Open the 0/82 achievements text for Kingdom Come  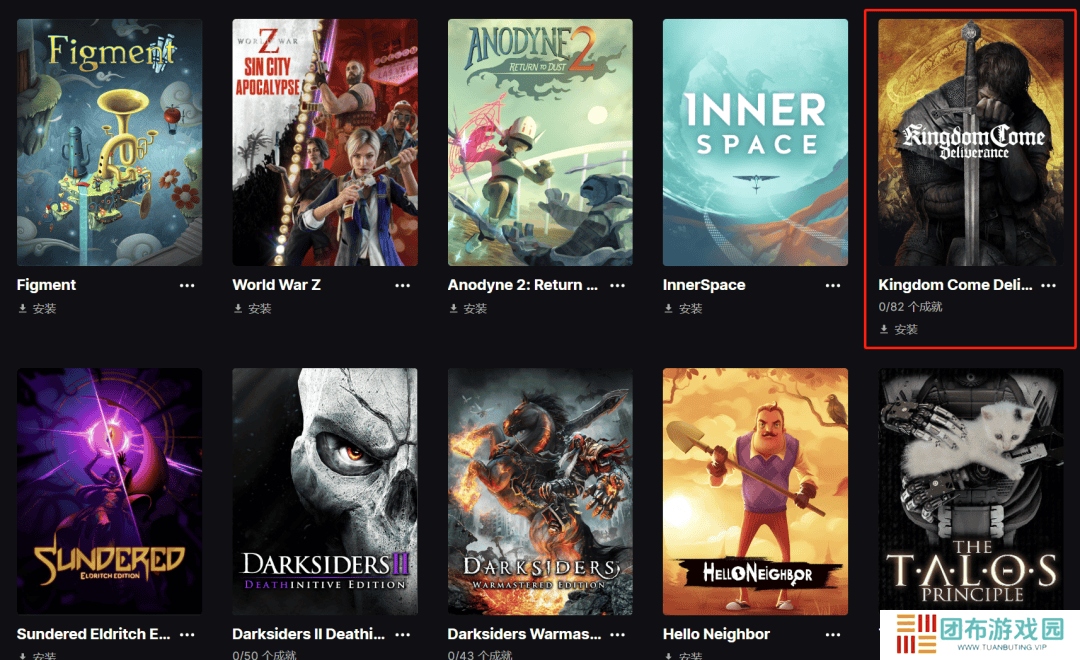910,307
